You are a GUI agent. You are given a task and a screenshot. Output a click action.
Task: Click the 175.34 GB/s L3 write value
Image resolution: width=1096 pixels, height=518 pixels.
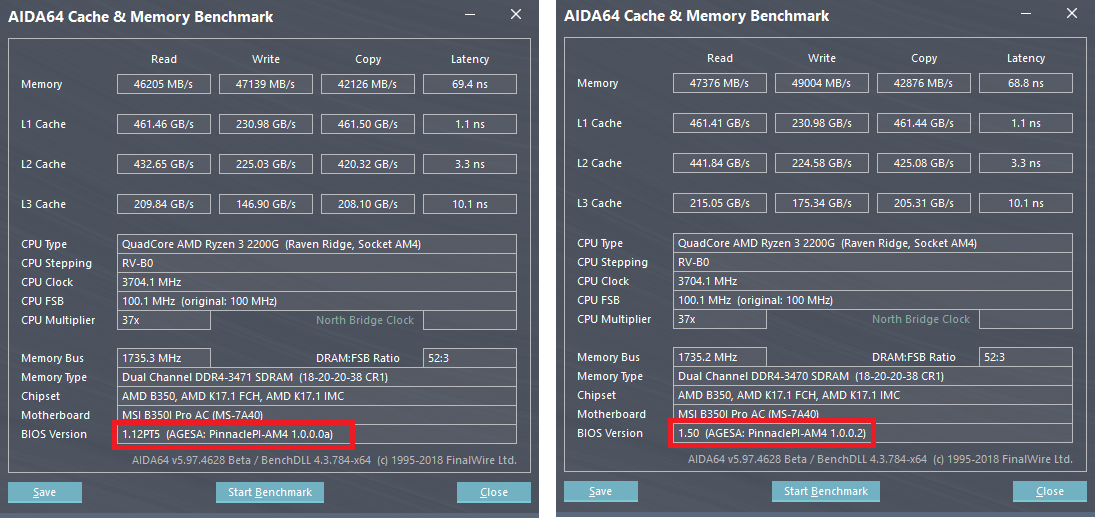(822, 204)
